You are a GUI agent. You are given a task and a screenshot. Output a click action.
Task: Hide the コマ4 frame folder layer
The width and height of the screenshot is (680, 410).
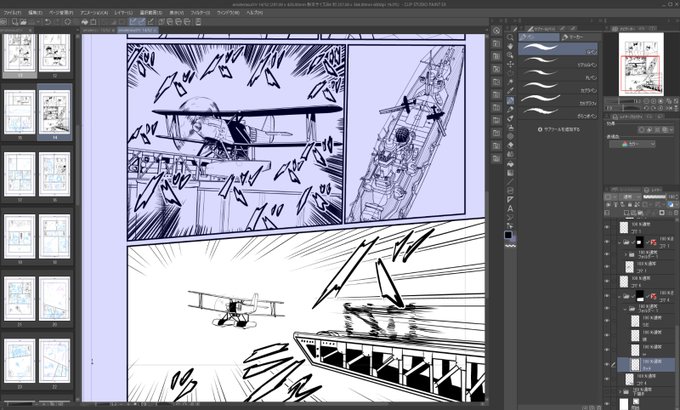tap(607, 296)
